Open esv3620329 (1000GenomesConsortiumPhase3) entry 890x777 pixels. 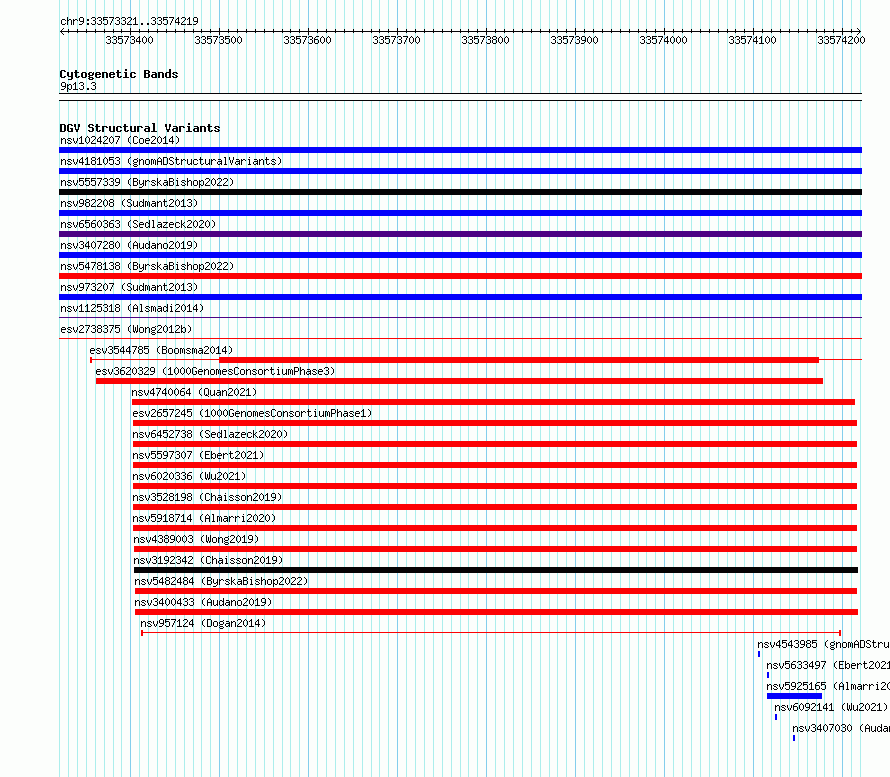[x=215, y=371]
